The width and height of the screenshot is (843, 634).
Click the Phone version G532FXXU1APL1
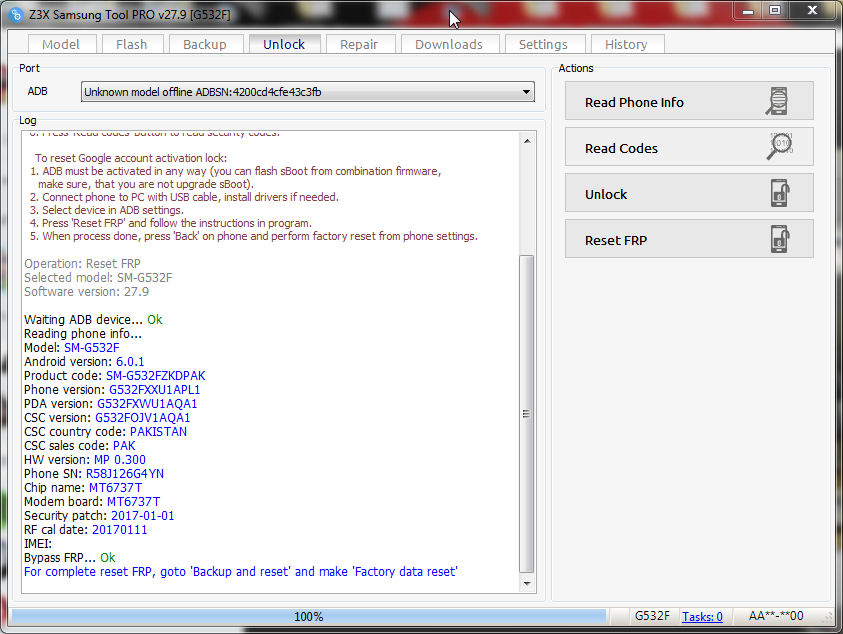pos(154,390)
